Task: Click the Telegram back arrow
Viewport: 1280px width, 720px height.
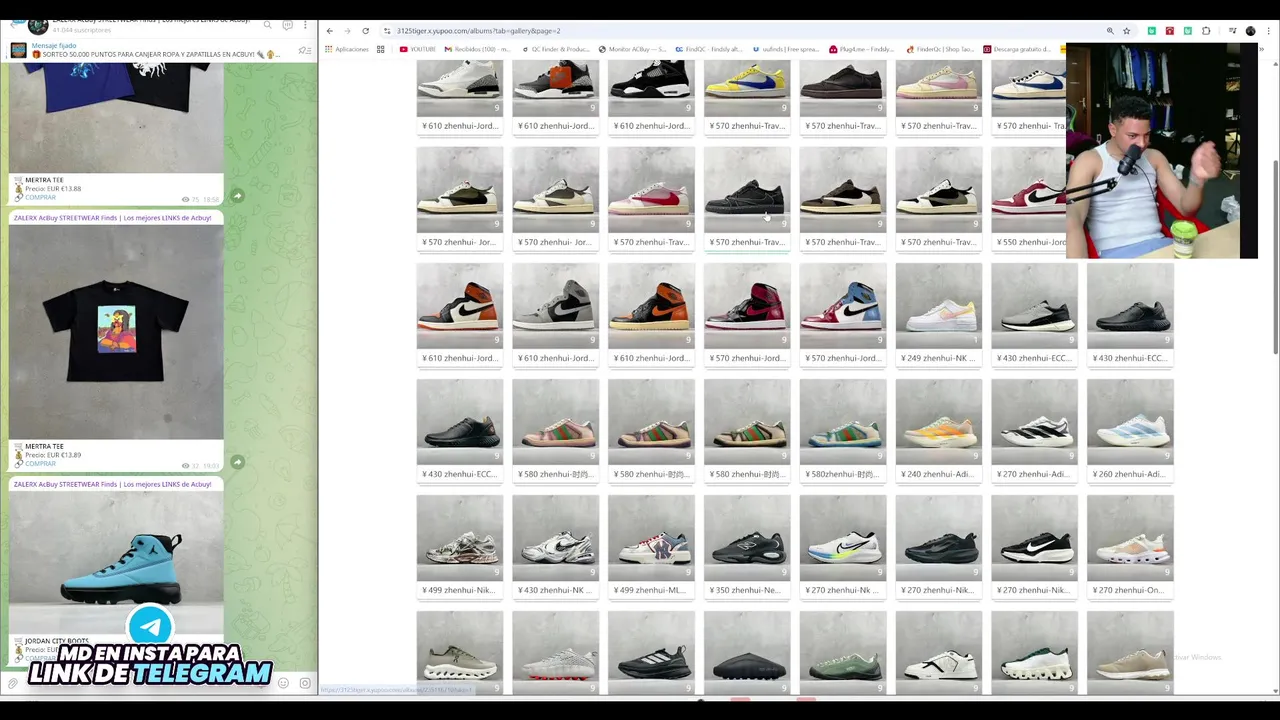Action: (x=12, y=25)
